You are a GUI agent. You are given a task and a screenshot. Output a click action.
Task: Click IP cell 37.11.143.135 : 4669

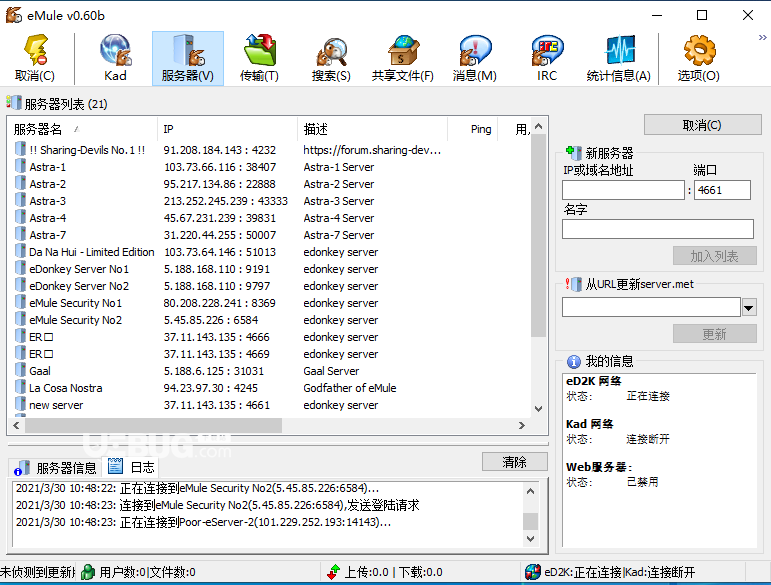[217, 353]
